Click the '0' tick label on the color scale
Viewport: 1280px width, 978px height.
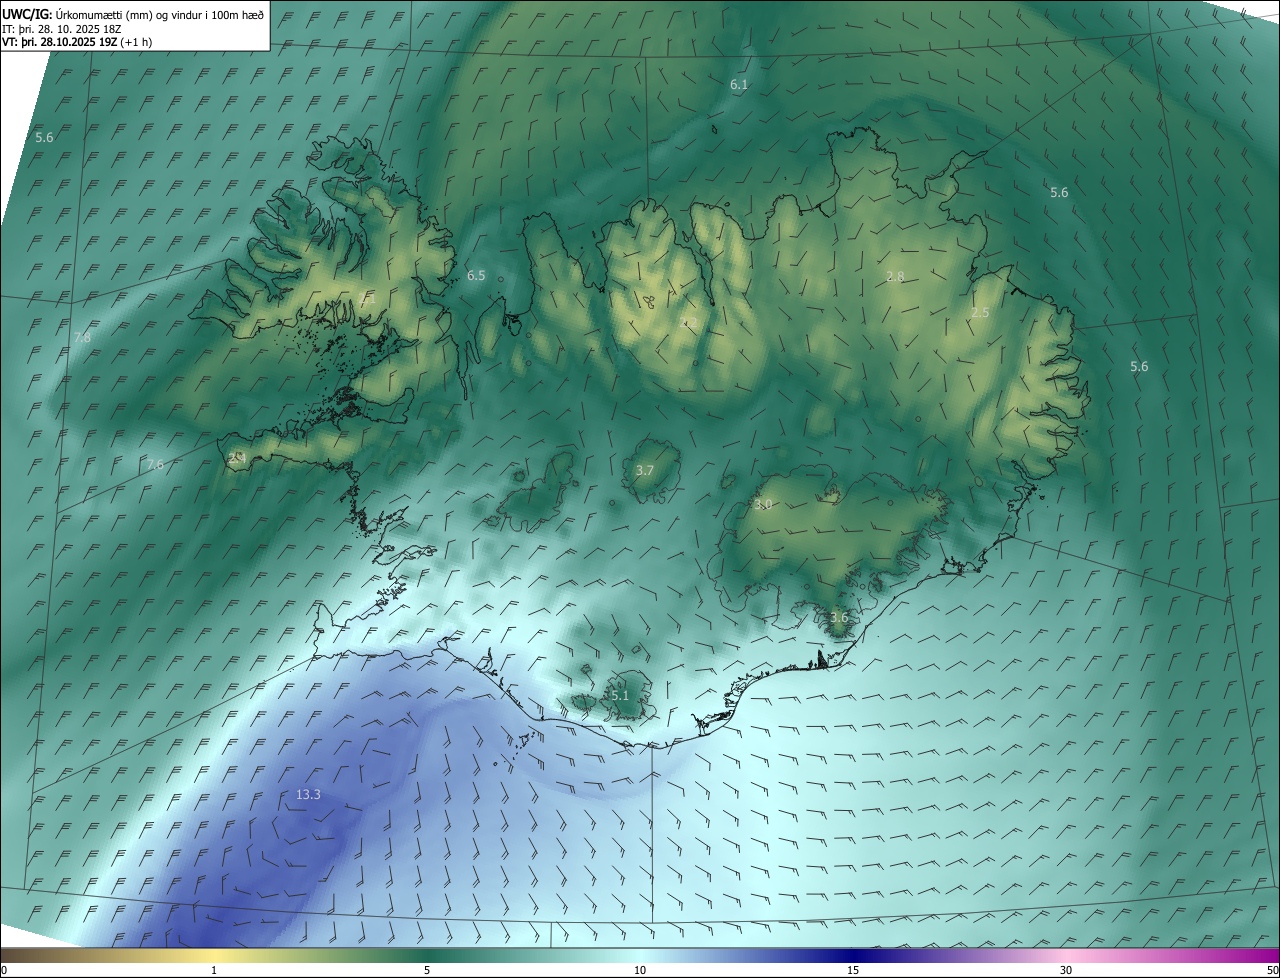(x=4, y=970)
